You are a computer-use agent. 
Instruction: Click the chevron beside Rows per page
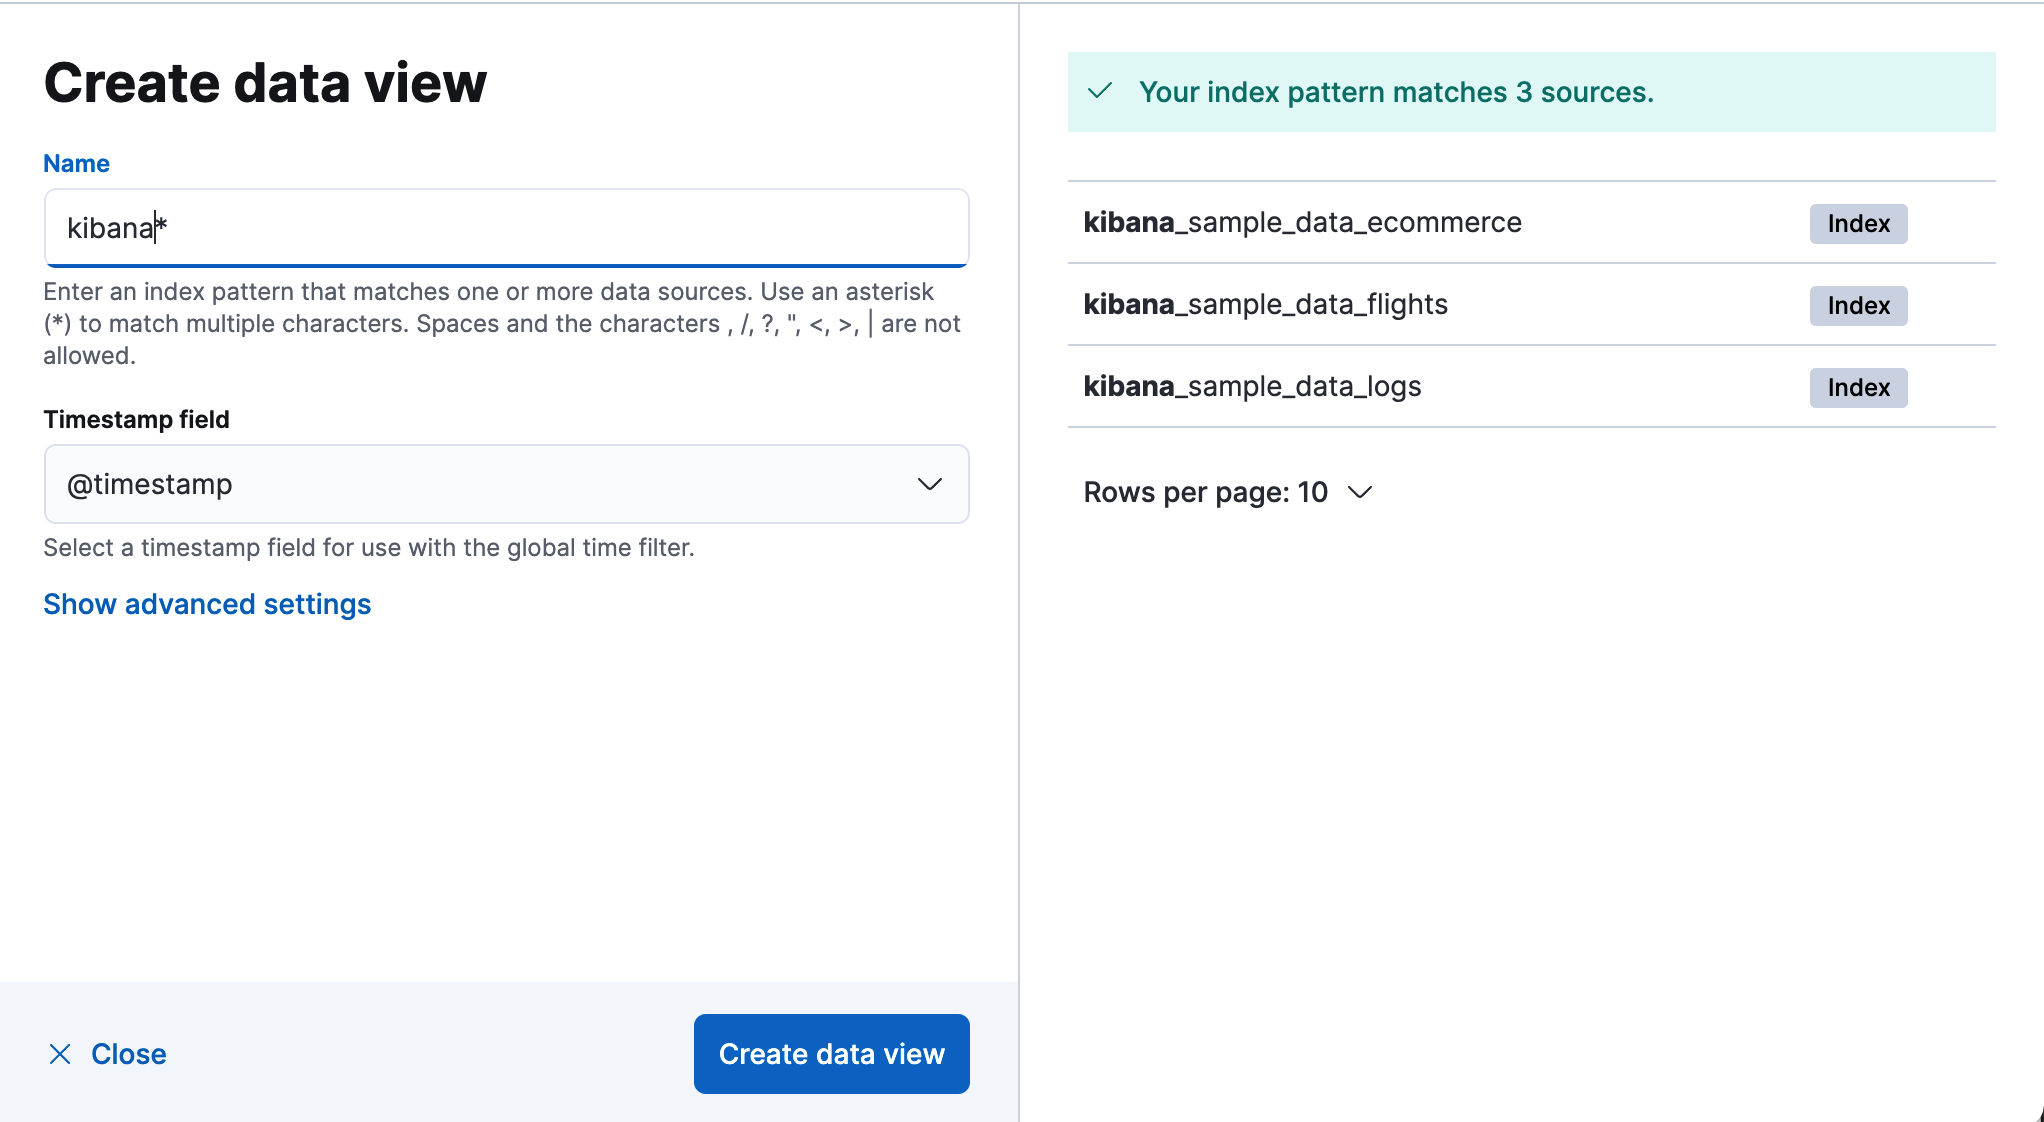[1360, 492]
